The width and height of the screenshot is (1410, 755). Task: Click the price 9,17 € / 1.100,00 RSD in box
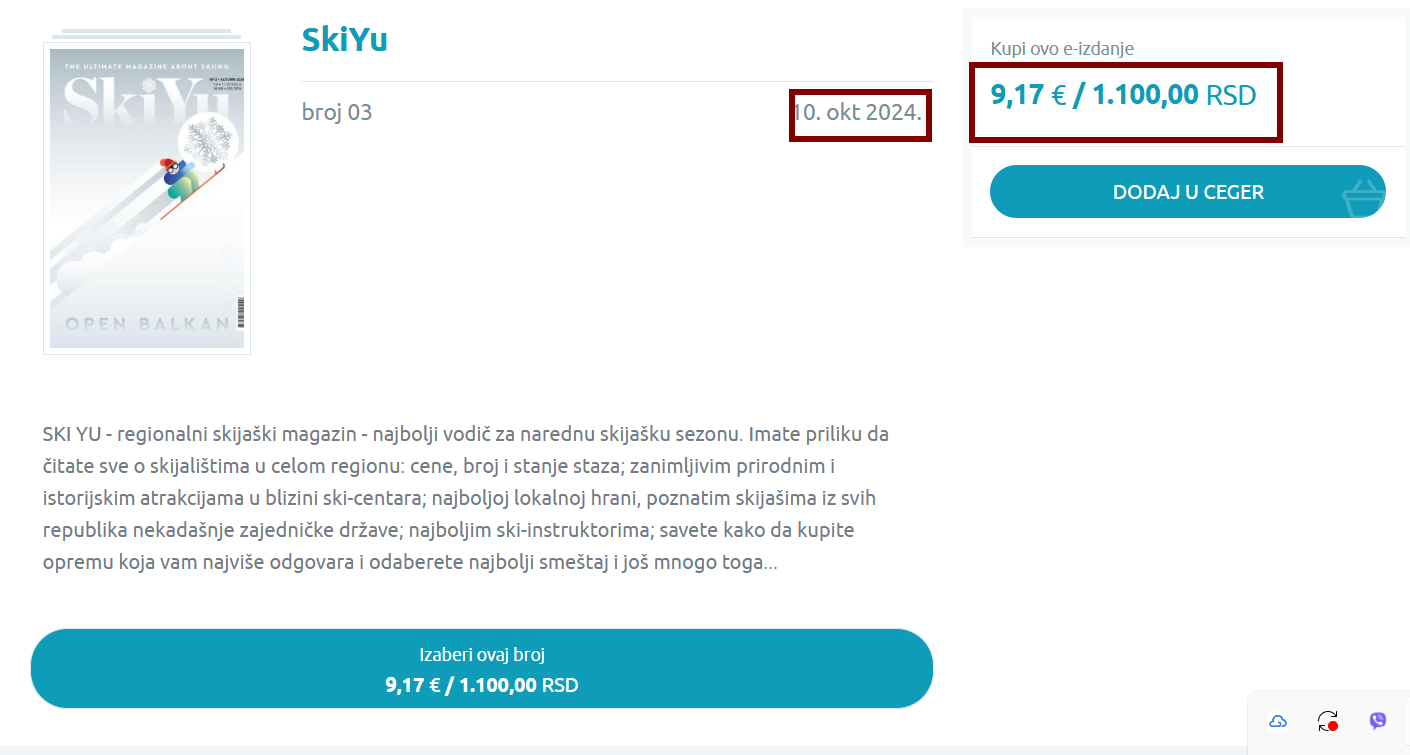[1123, 95]
